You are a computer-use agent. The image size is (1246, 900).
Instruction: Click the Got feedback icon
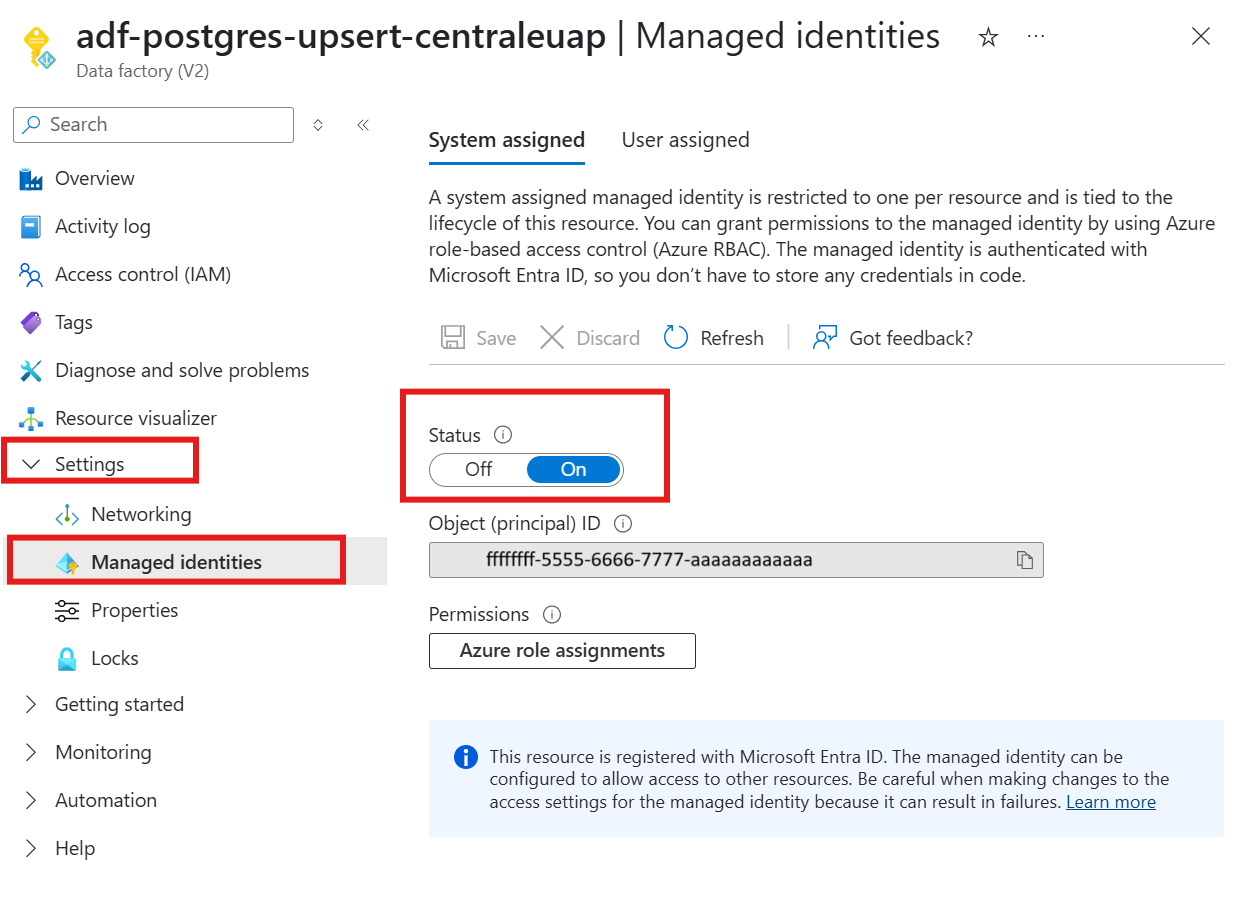(825, 338)
